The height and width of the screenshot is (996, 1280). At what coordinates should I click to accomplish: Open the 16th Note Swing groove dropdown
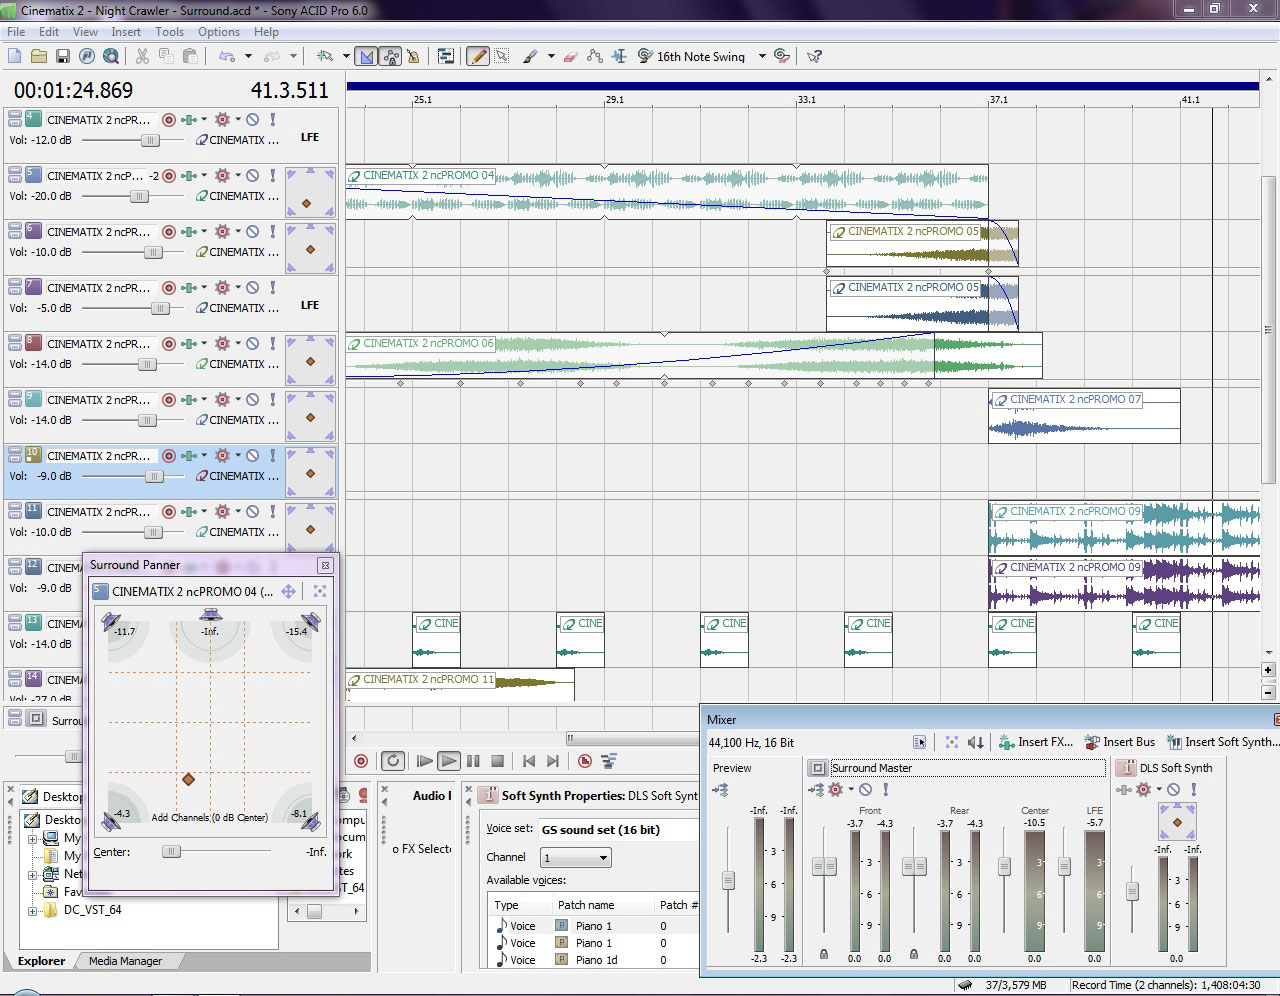point(761,57)
